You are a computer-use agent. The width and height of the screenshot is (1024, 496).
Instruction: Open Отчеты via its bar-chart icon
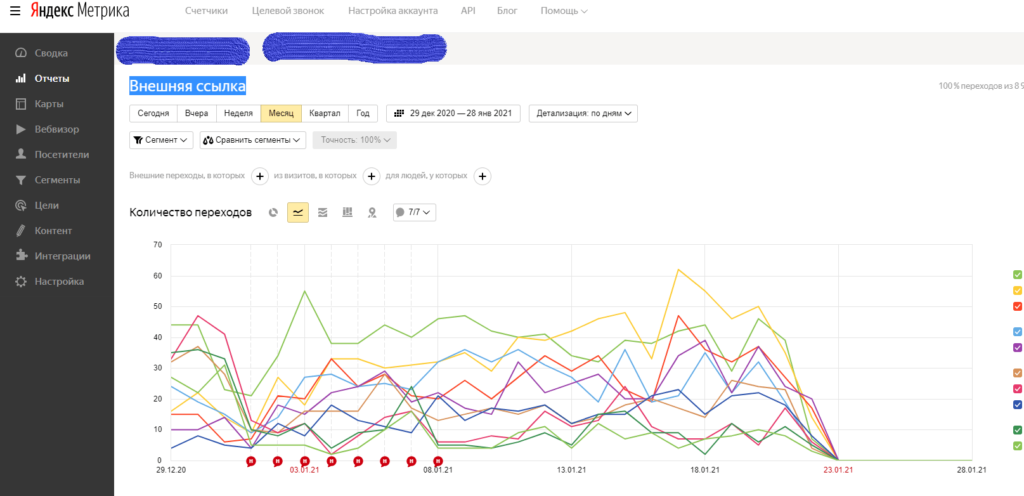click(x=21, y=78)
